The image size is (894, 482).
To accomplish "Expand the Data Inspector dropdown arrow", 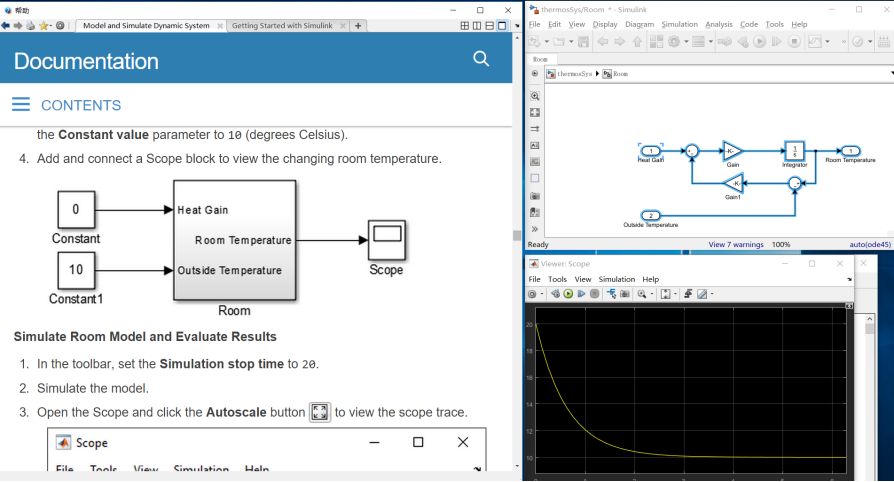I will tap(827, 42).
